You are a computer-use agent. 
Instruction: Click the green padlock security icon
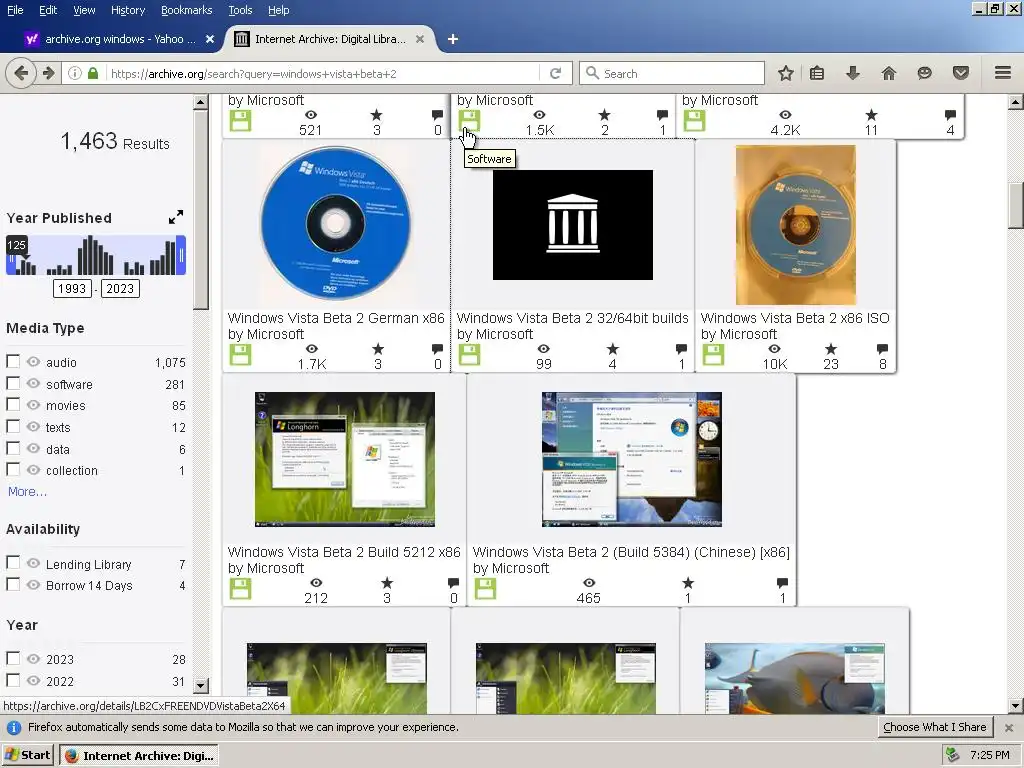(x=93, y=73)
